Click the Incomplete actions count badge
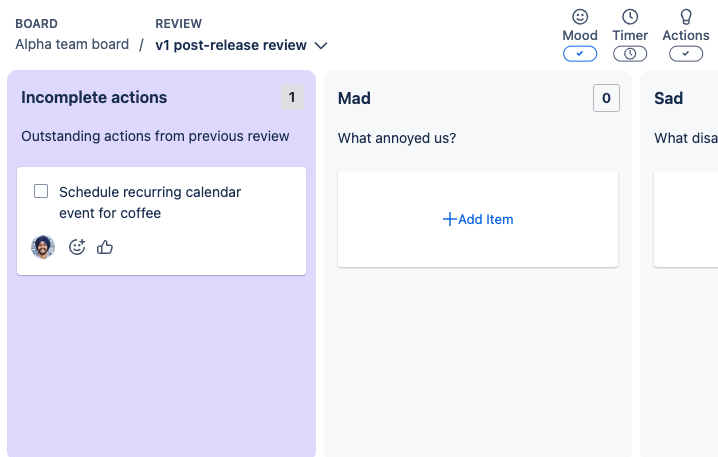The width and height of the screenshot is (718, 457). pyautogui.click(x=292, y=97)
